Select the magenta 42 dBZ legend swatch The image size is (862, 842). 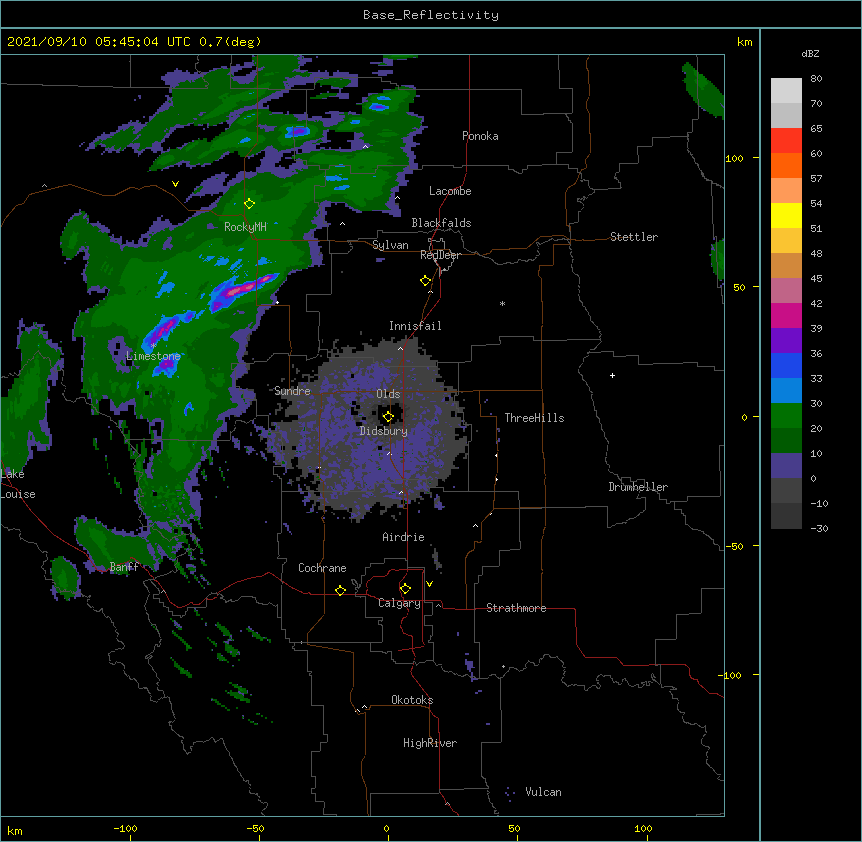coord(786,315)
